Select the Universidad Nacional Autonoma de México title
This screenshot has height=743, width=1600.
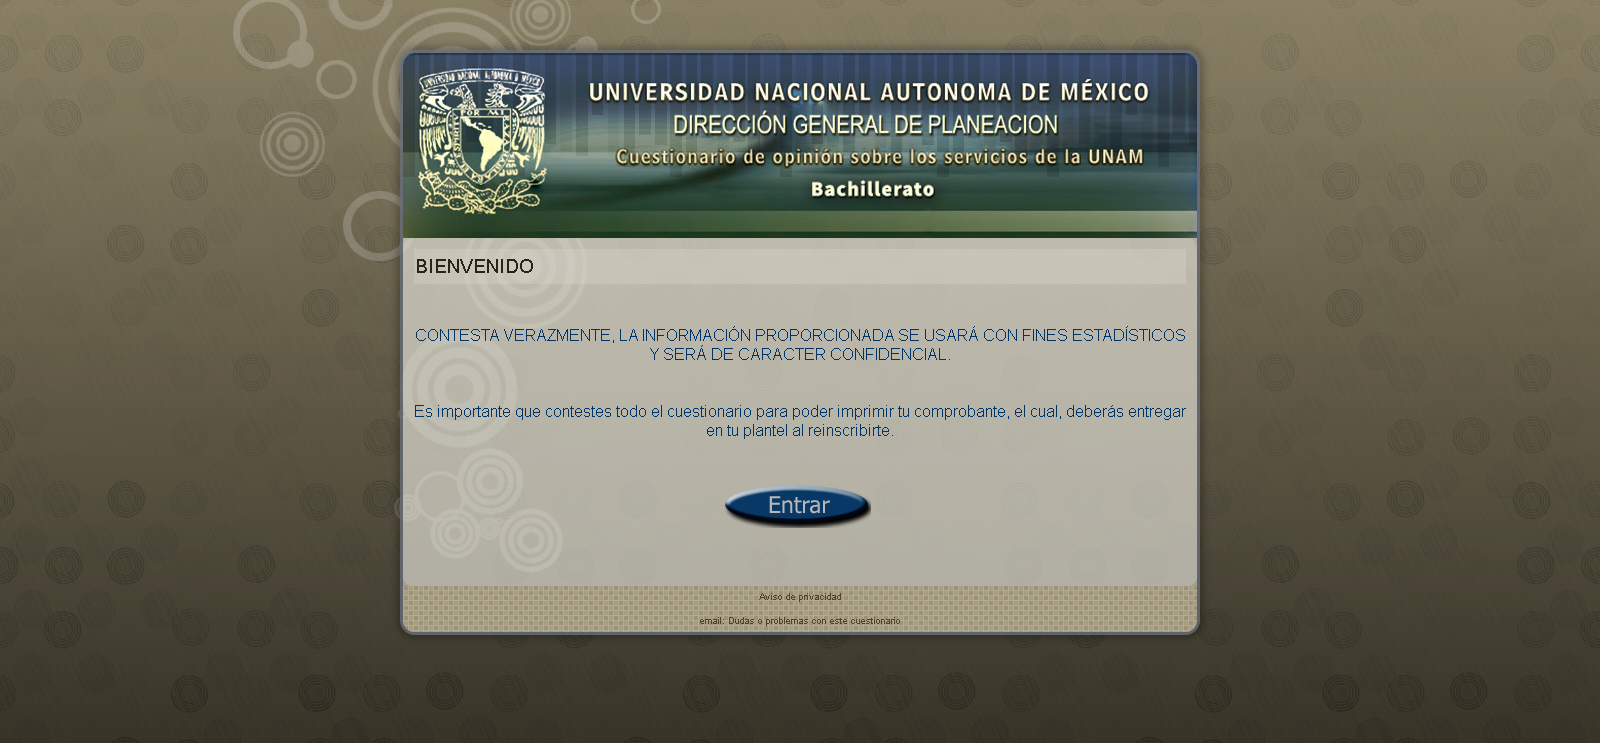tap(868, 93)
